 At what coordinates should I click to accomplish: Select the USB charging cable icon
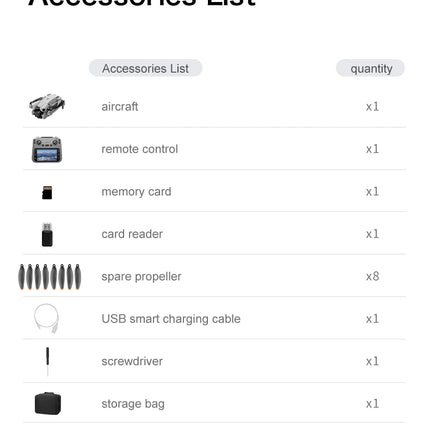tap(47, 318)
